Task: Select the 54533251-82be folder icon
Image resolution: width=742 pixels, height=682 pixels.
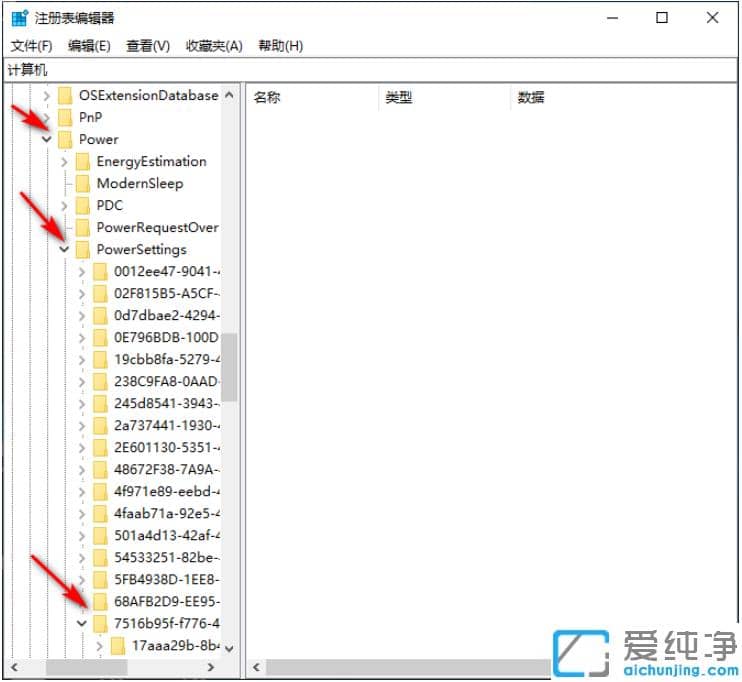Action: click(x=100, y=558)
